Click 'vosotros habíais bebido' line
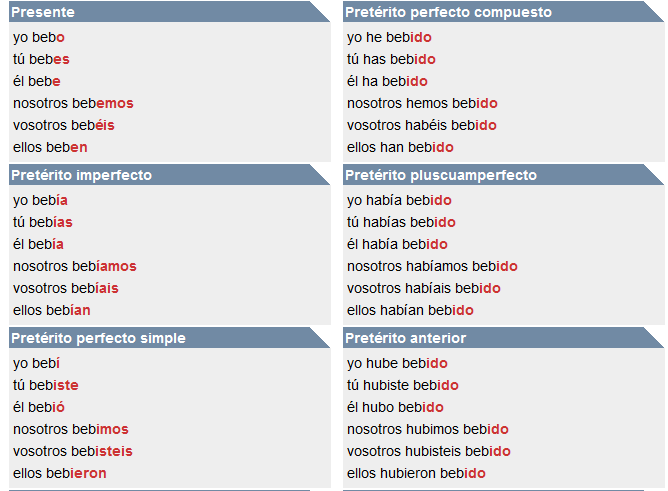 coord(424,288)
